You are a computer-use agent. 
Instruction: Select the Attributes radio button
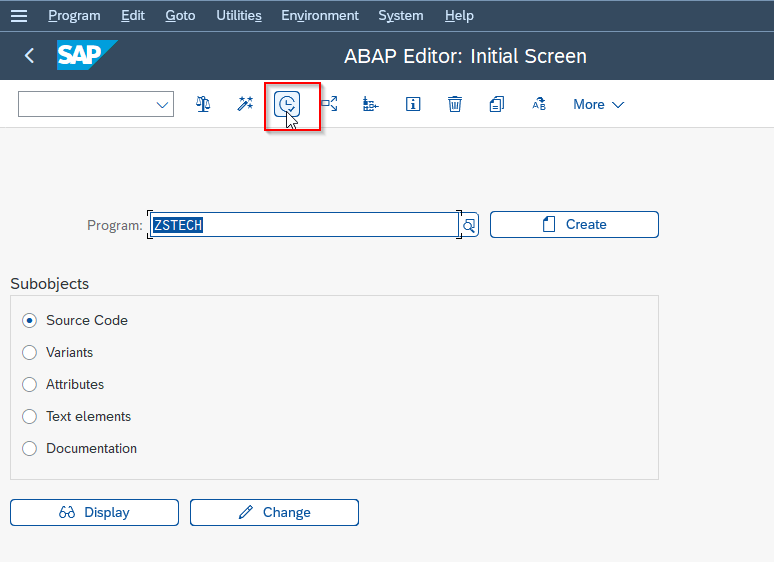[30, 384]
